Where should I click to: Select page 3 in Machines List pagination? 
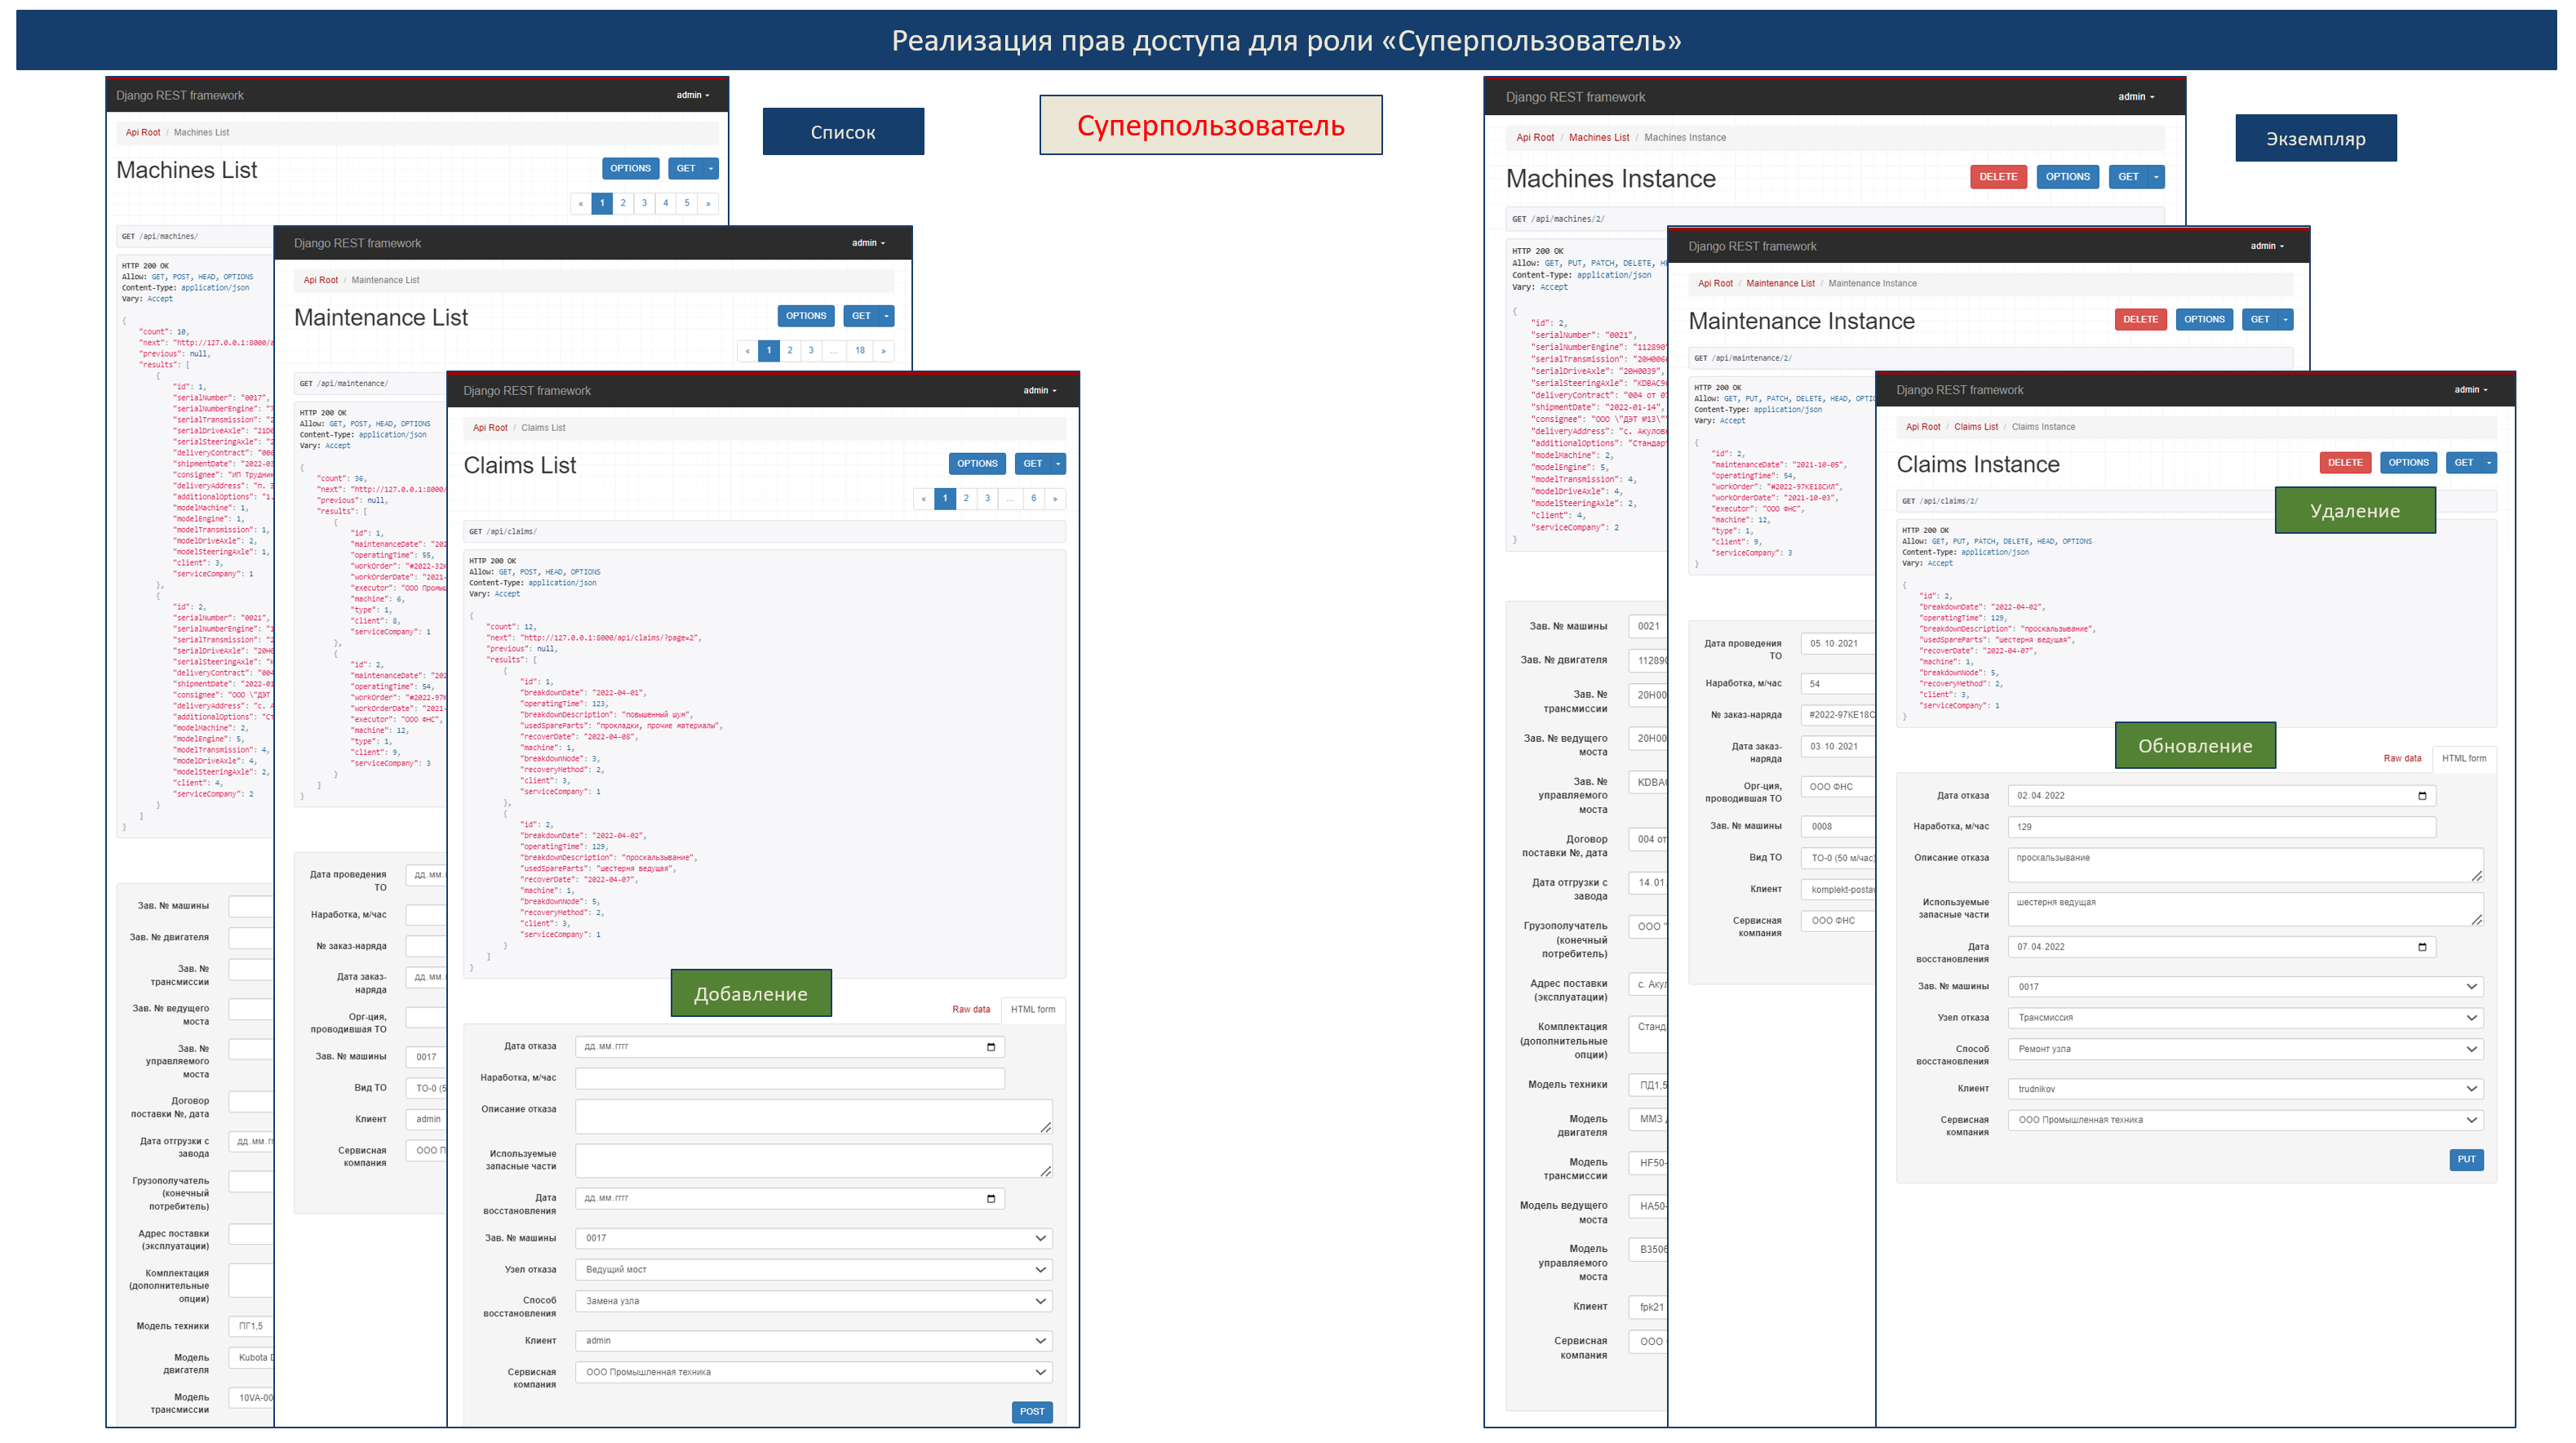[644, 203]
